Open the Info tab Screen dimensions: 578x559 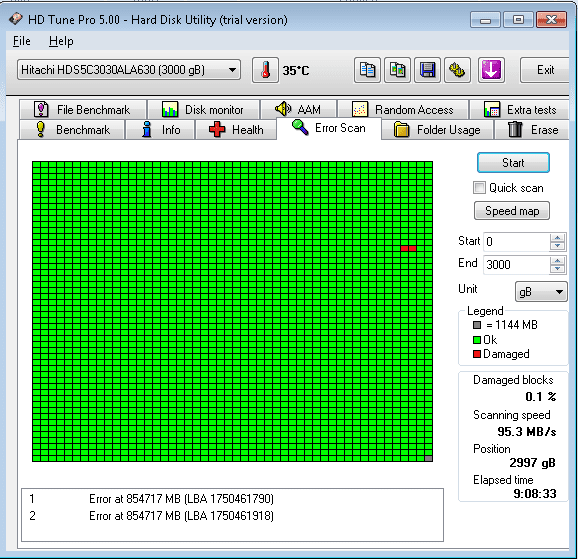tap(160, 130)
